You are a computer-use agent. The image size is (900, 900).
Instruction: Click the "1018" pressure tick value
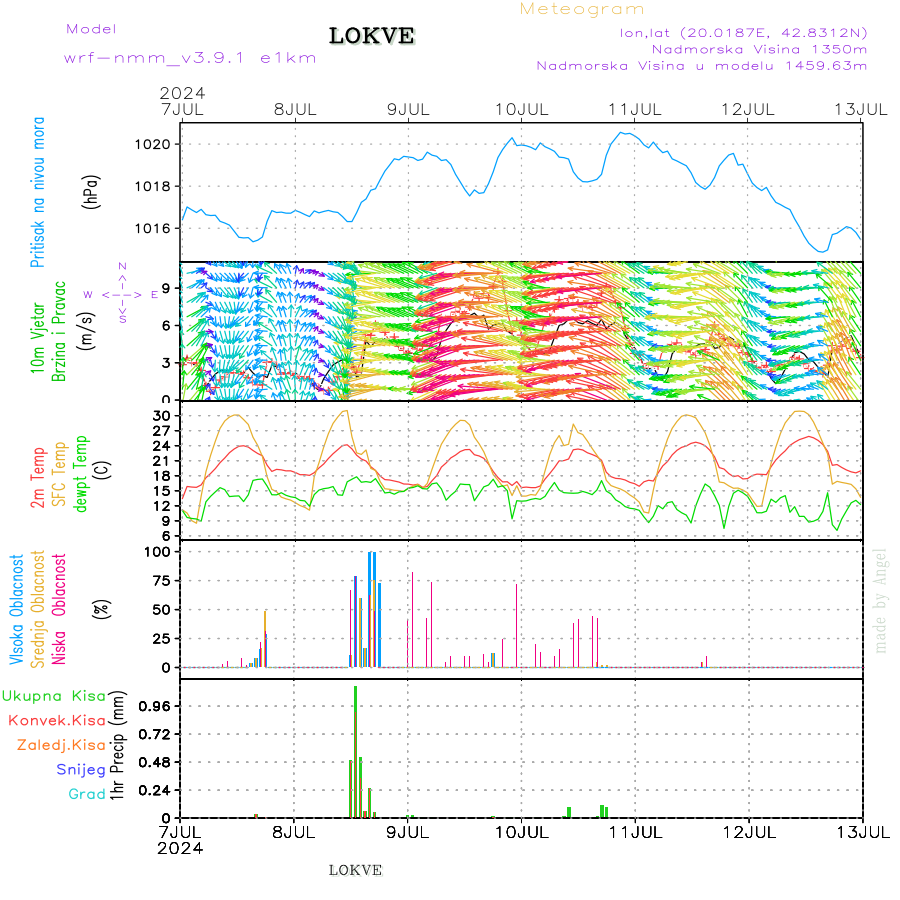tap(153, 187)
